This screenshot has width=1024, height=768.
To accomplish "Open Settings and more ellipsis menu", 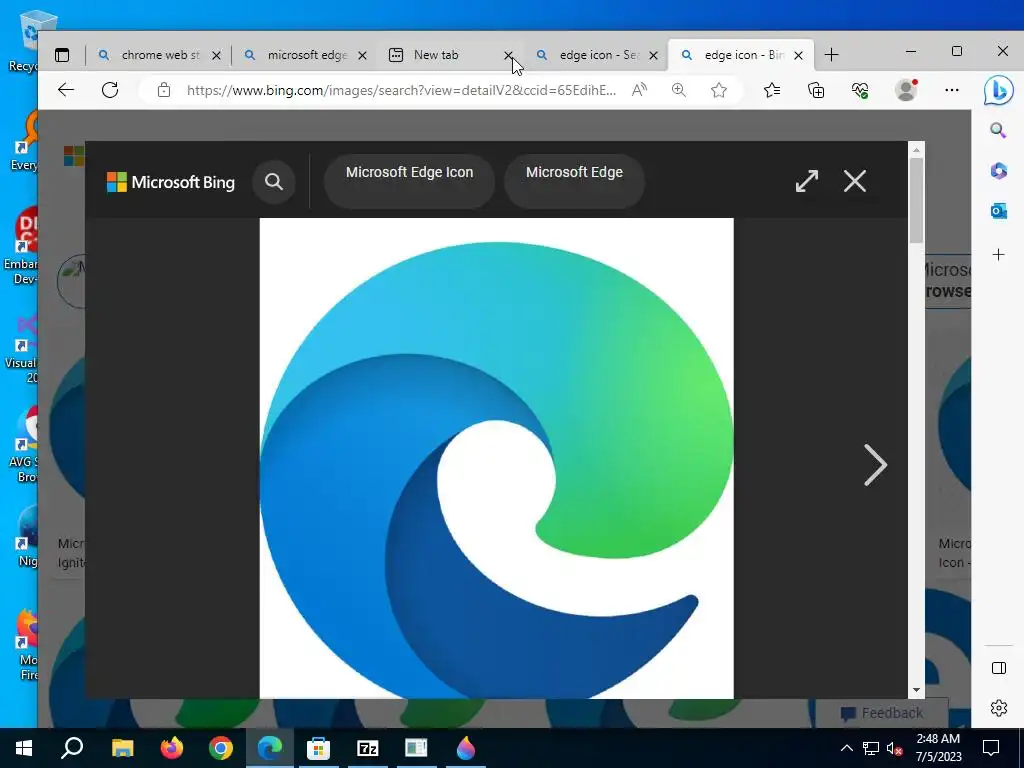I will point(952,90).
